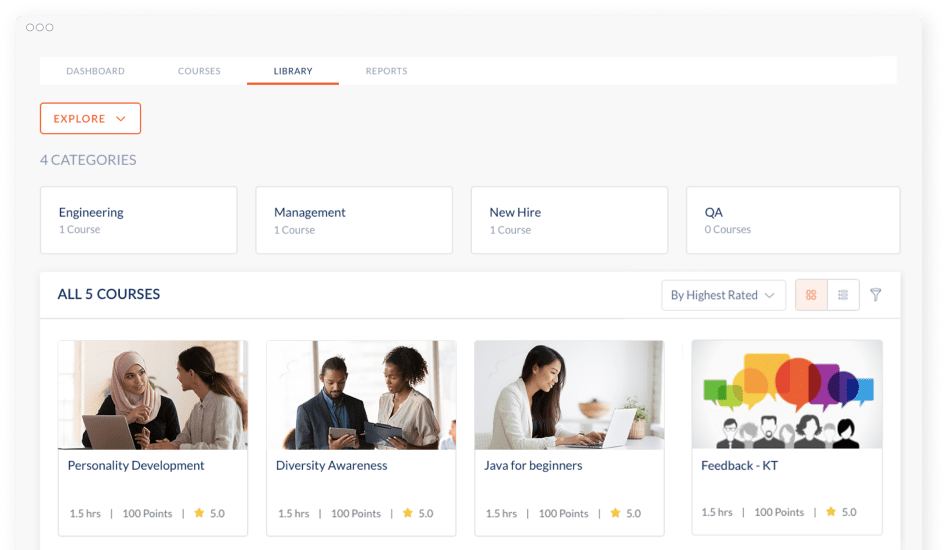
Task: Open the QA category card
Action: (x=793, y=220)
